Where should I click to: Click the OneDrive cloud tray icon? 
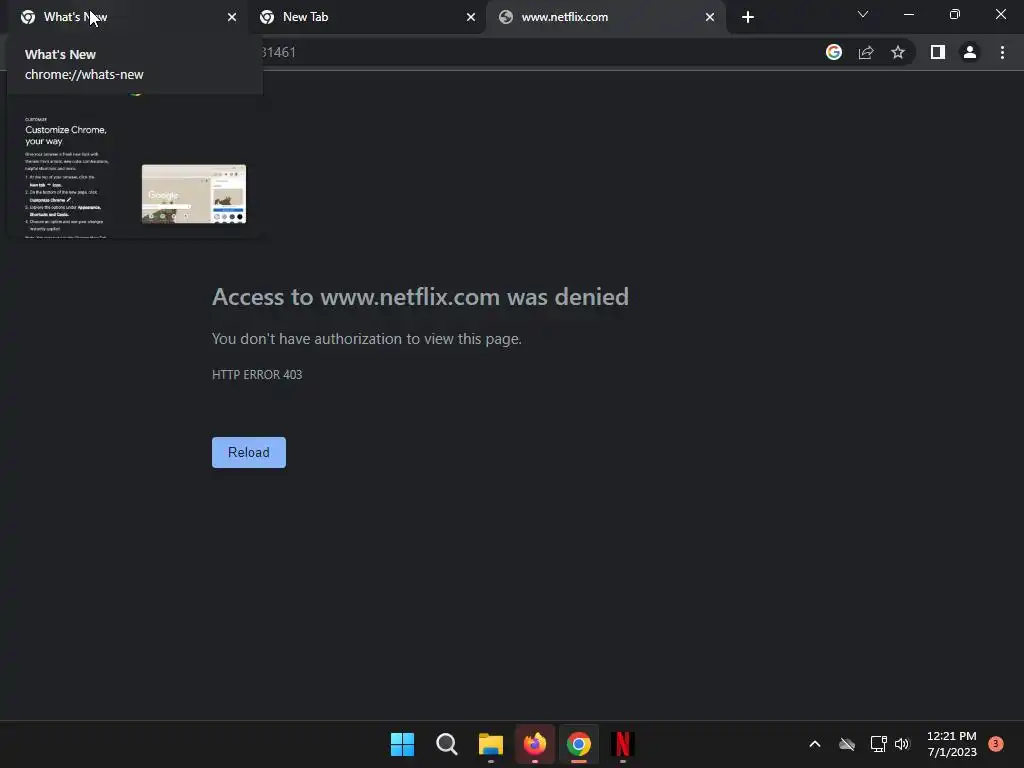click(847, 744)
